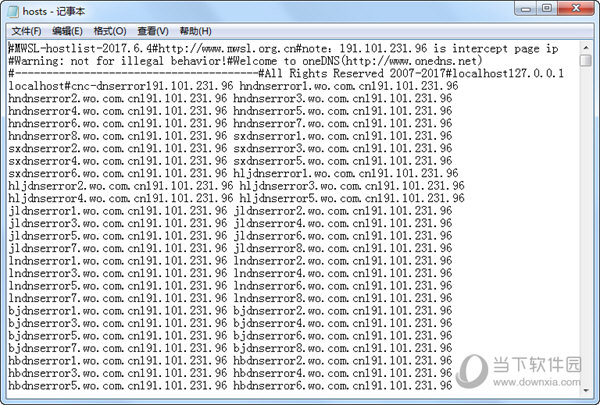
Task: Click the entry 'lndnserror3.wo.com.cn'
Action: point(74,273)
